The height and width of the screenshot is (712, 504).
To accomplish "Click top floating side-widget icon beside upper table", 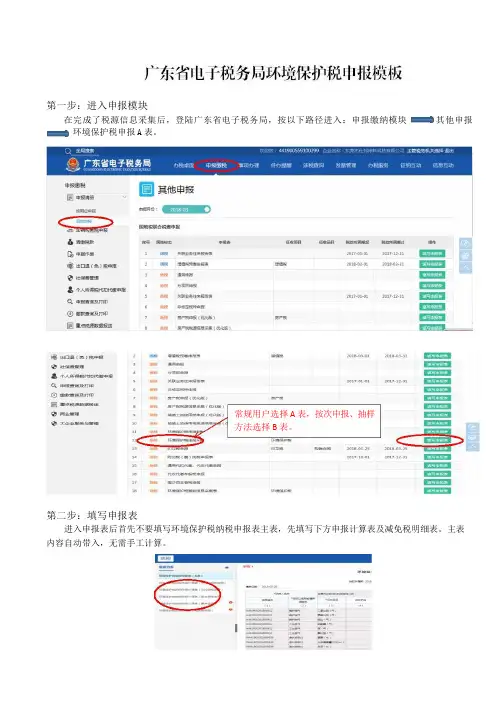I will pyautogui.click(x=465, y=243).
